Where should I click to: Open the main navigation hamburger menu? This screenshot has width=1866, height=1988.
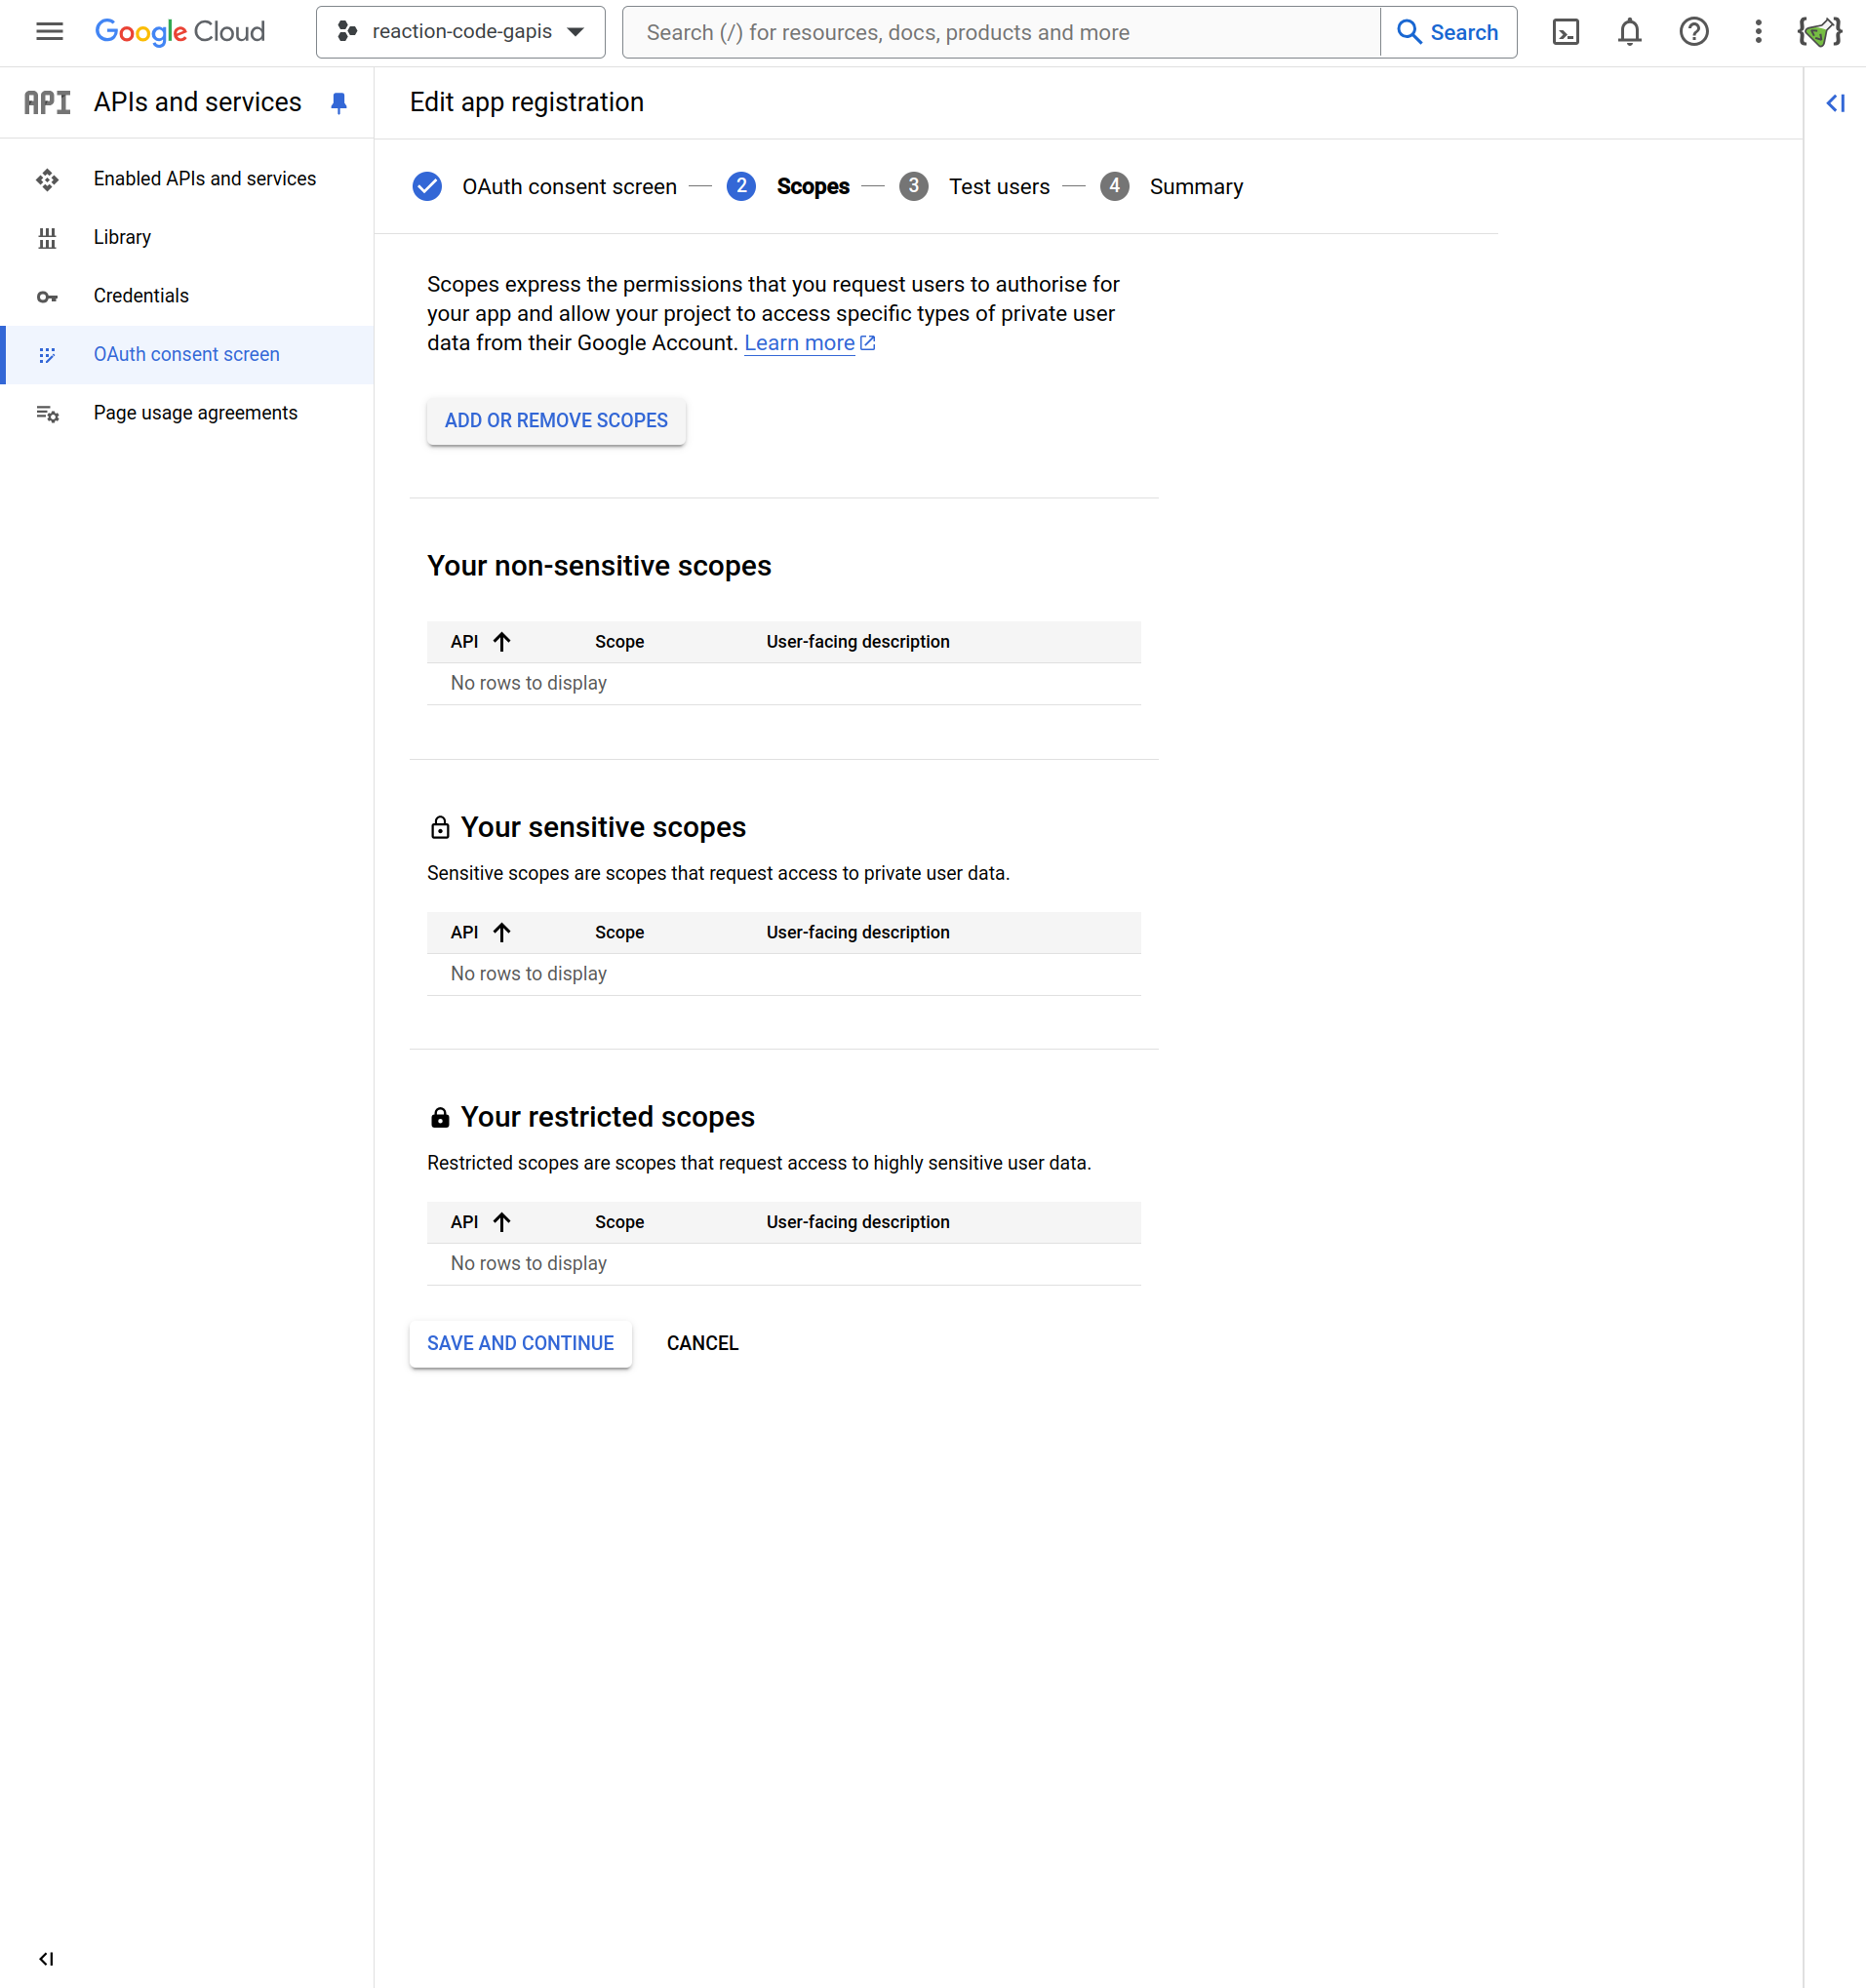click(x=49, y=32)
